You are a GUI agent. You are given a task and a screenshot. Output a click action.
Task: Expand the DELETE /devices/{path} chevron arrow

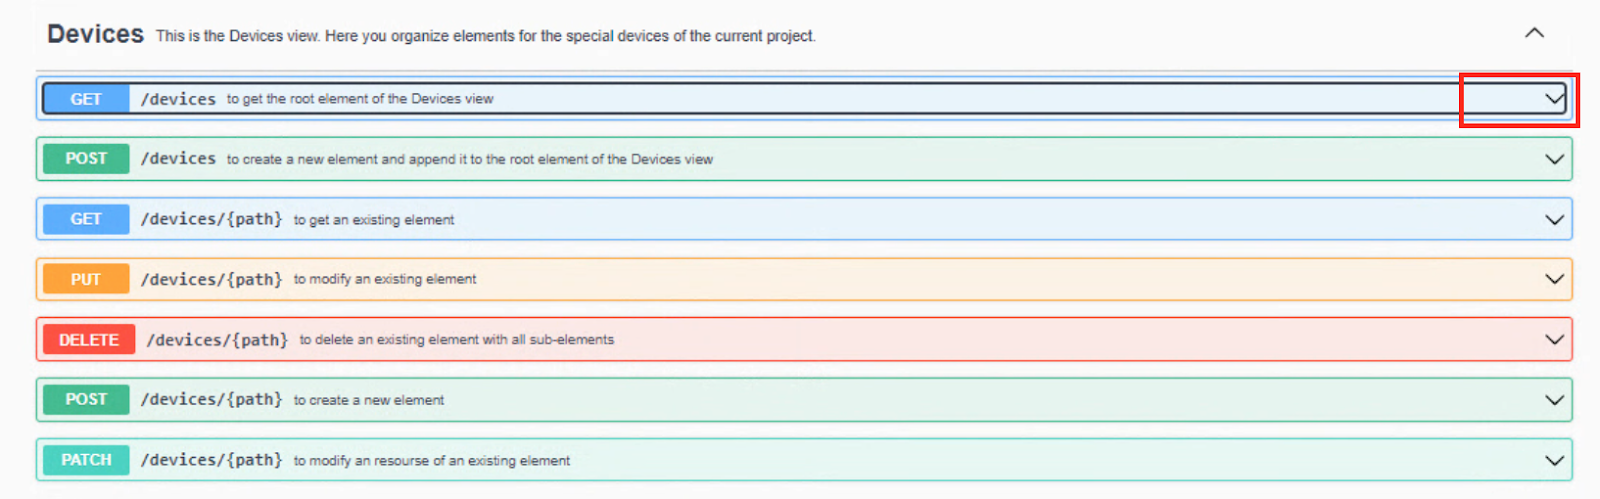pyautogui.click(x=1554, y=339)
